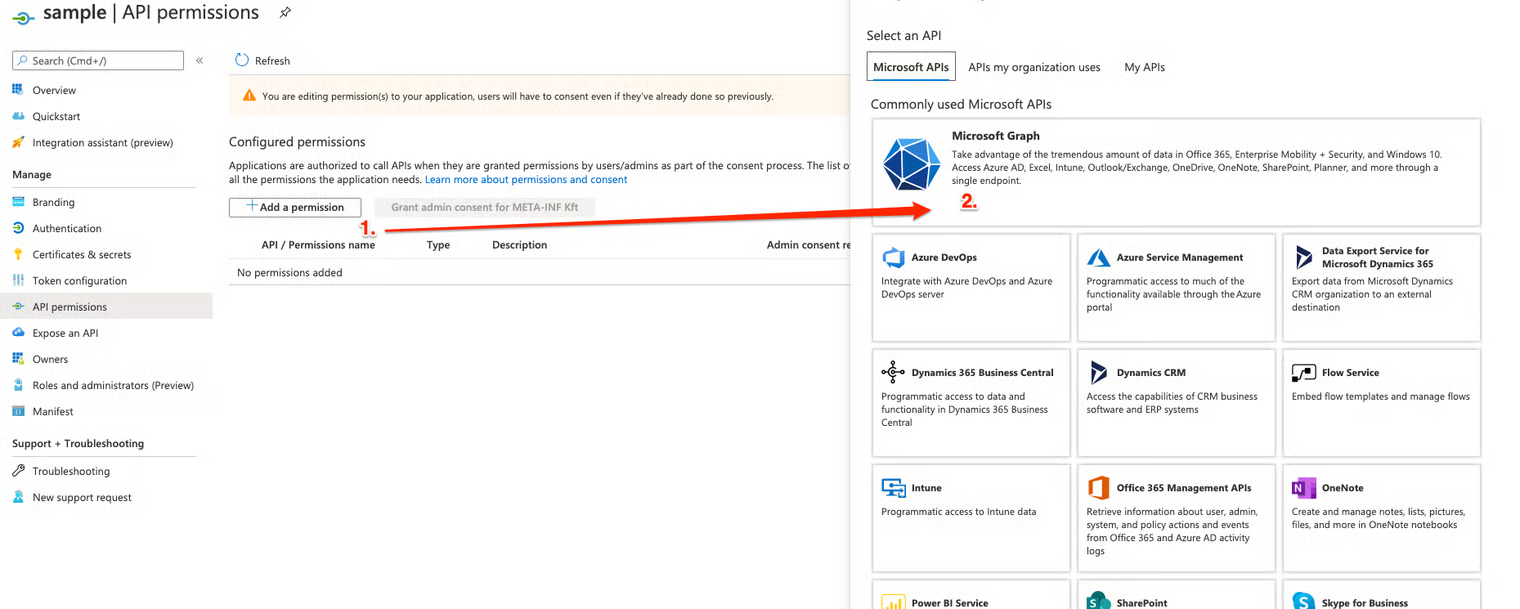The height and width of the screenshot is (609, 1520).
Task: Select the Intune API tile
Action: coord(970,517)
